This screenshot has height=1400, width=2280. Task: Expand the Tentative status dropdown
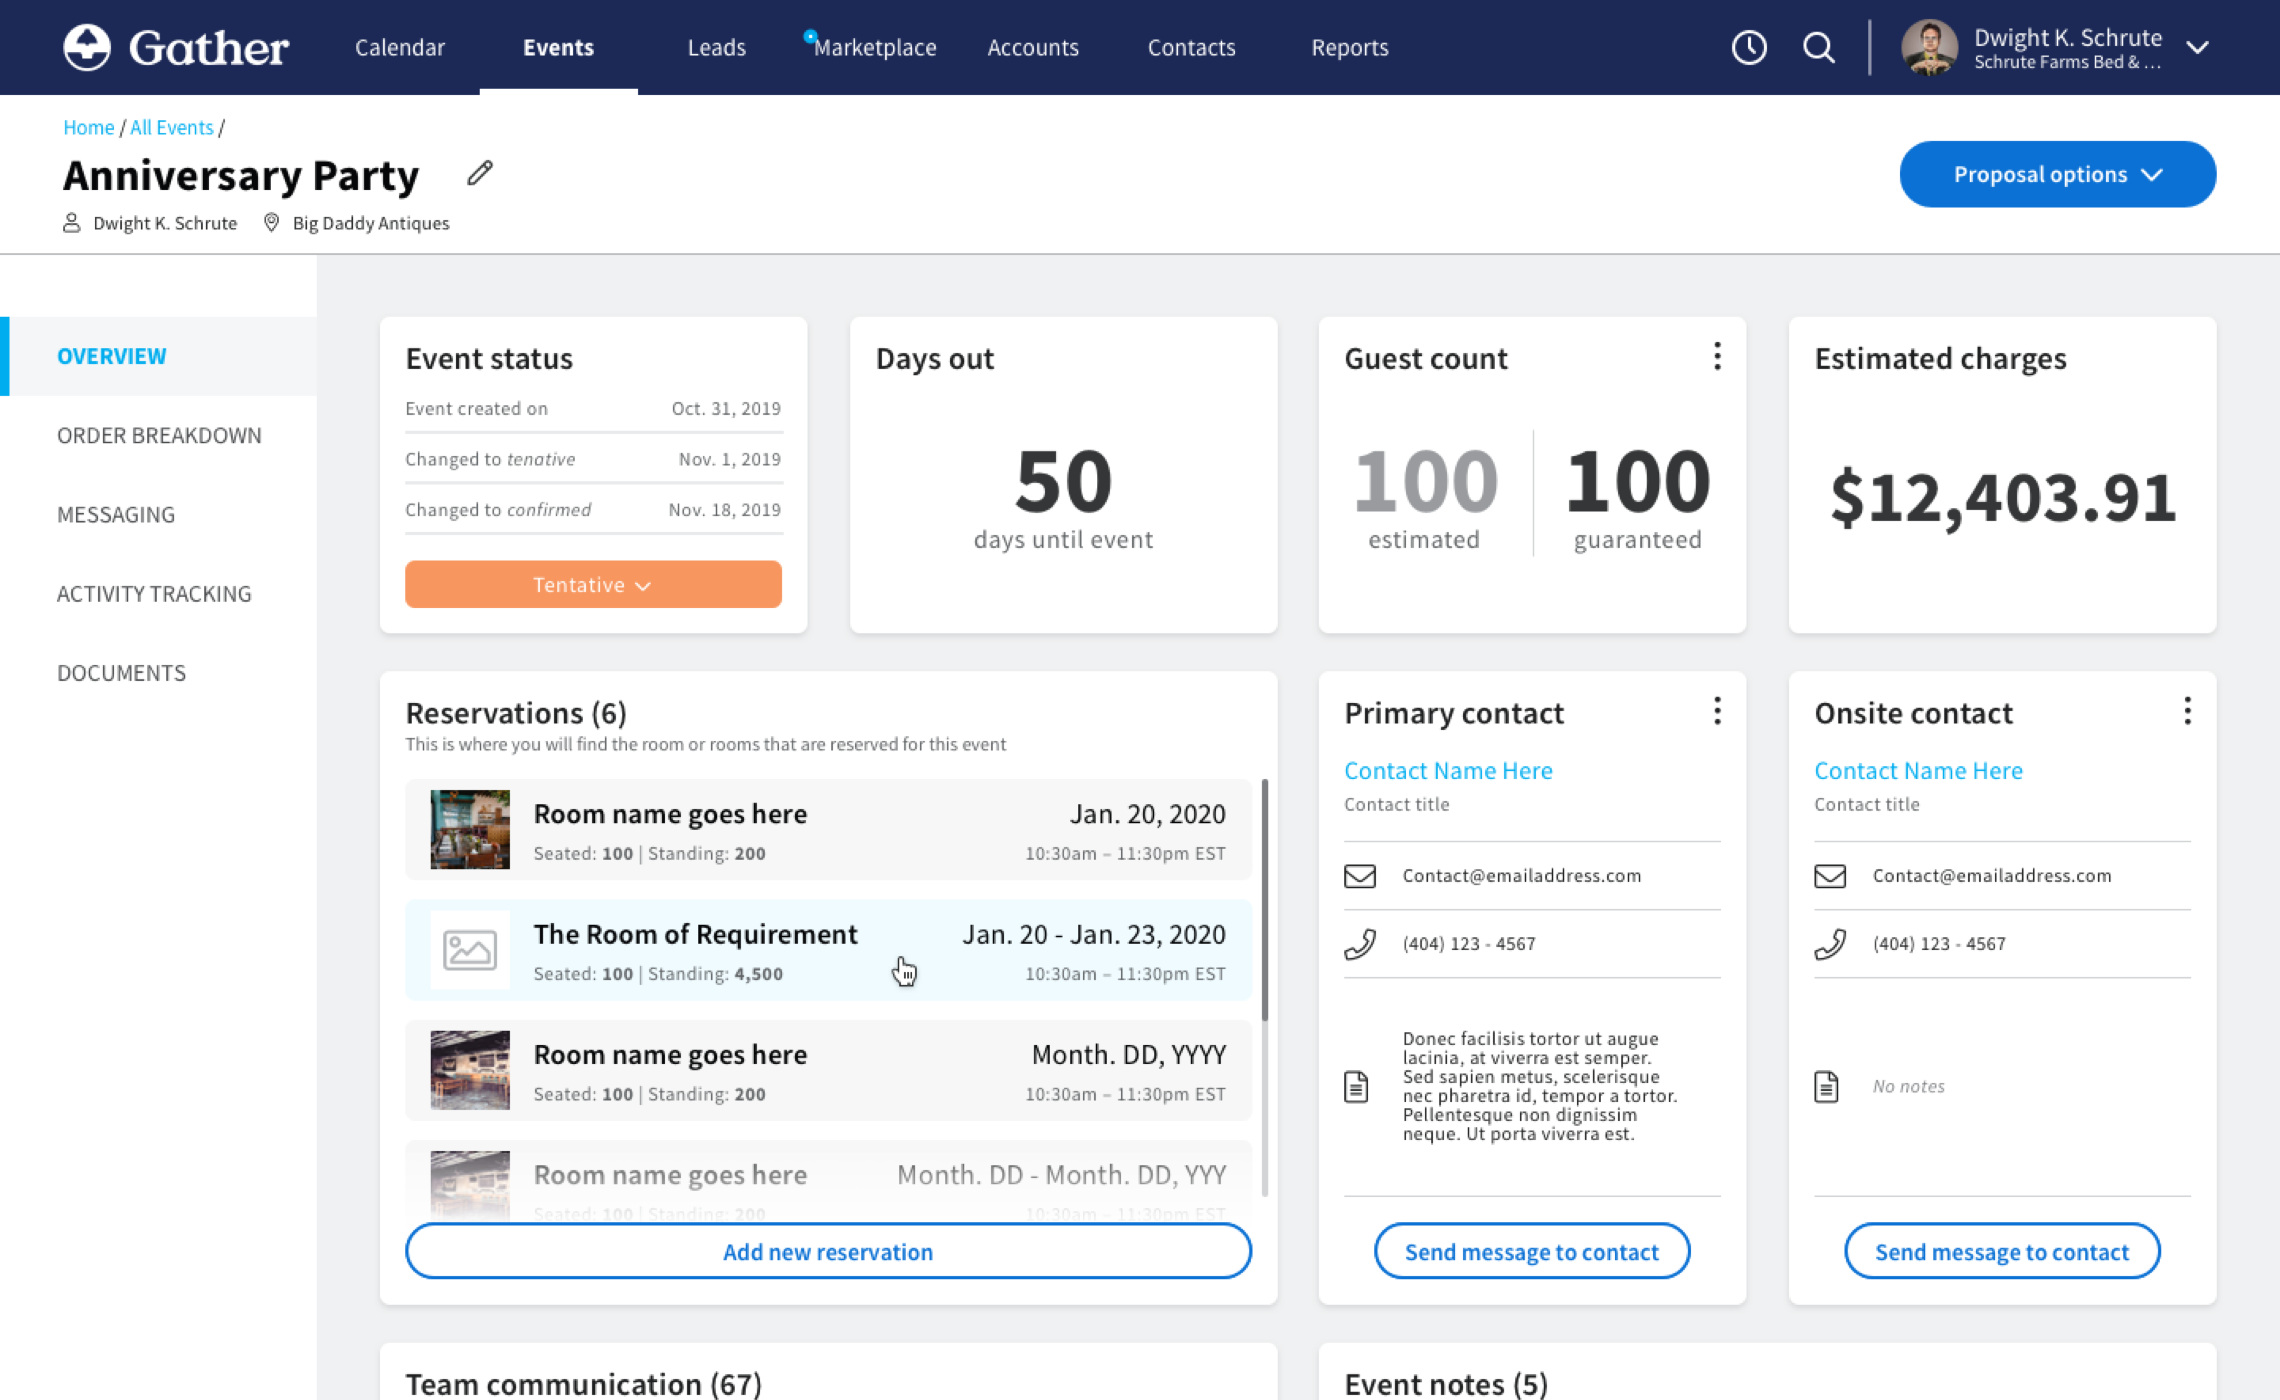[x=593, y=585]
